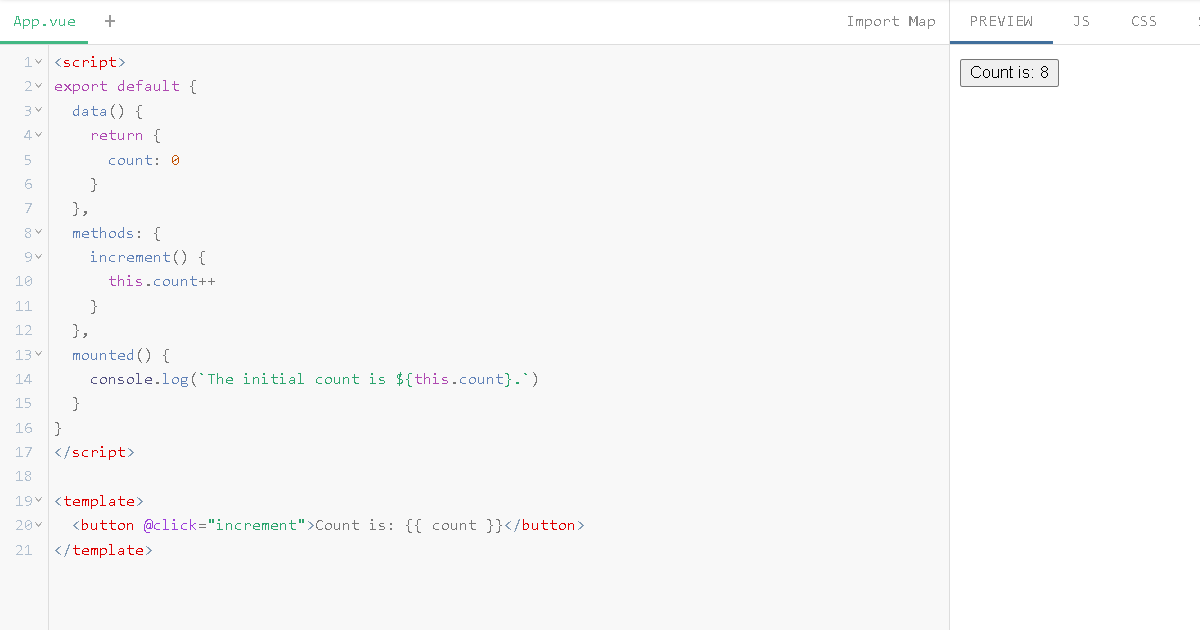
Task: Open the Import Map file
Action: coord(891,21)
